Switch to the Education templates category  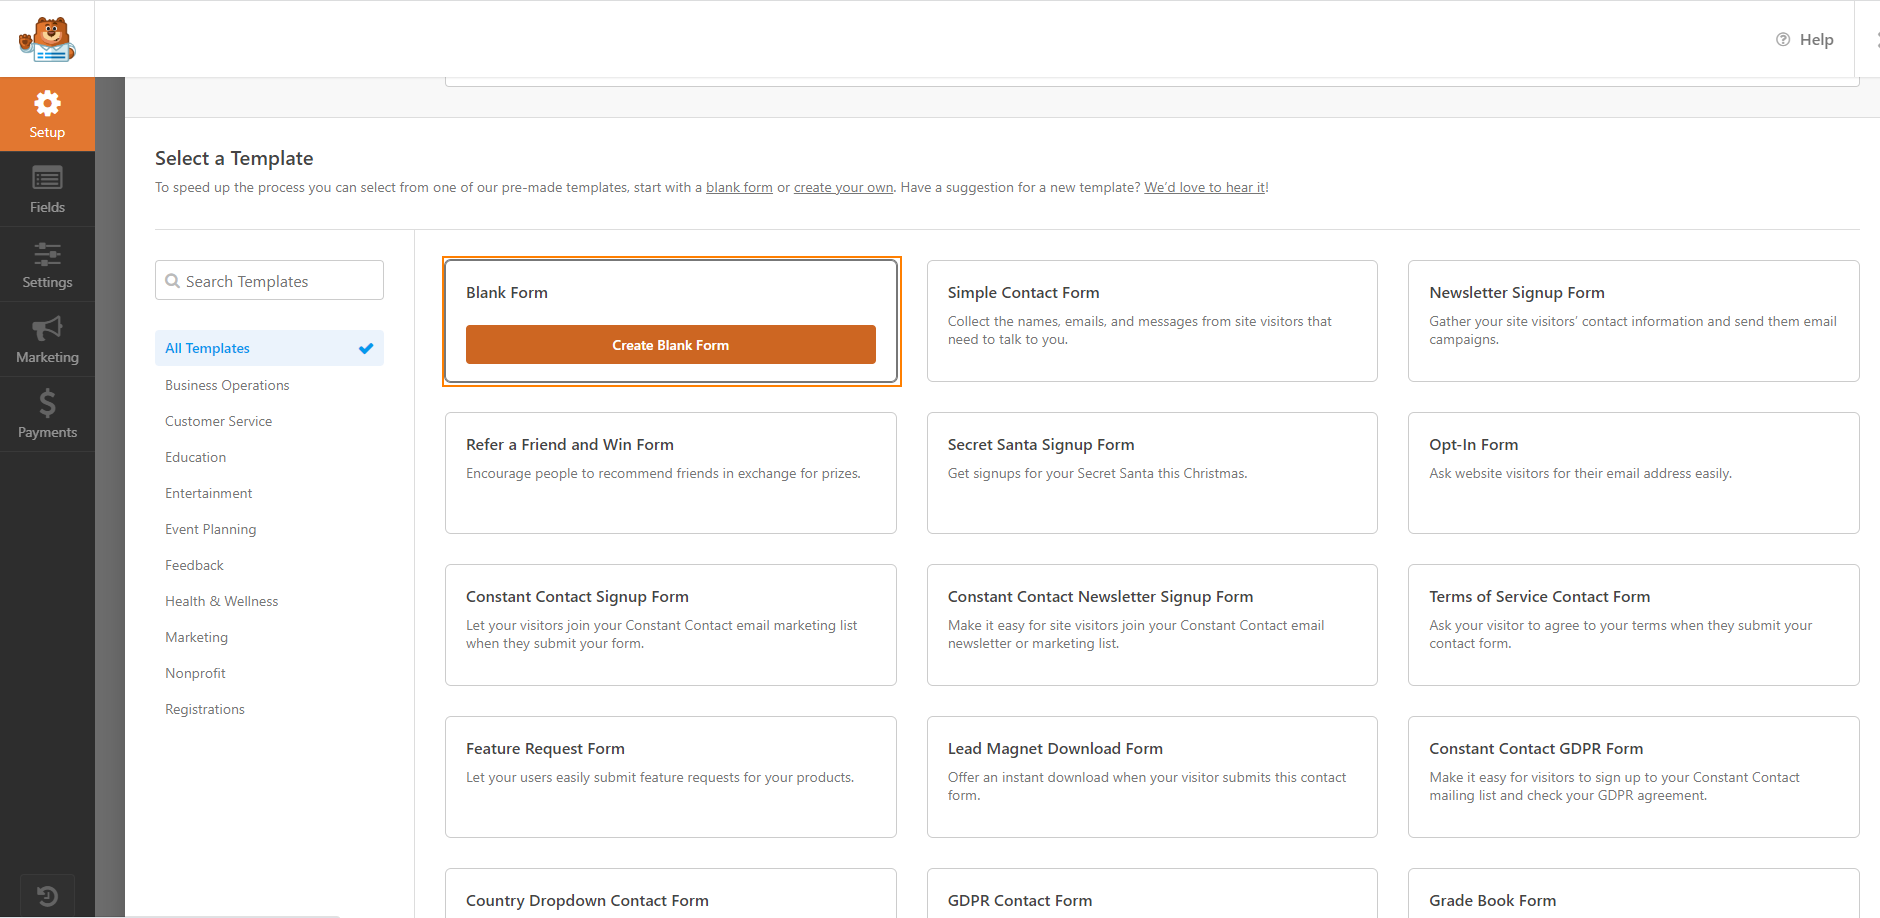tap(195, 457)
